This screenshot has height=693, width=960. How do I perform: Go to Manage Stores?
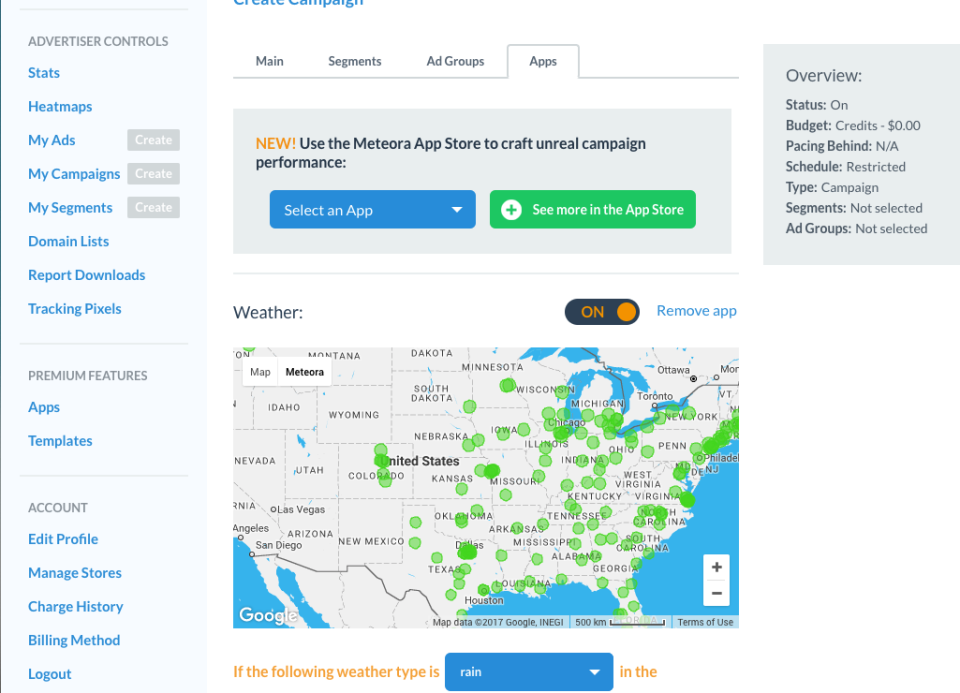click(x=75, y=572)
